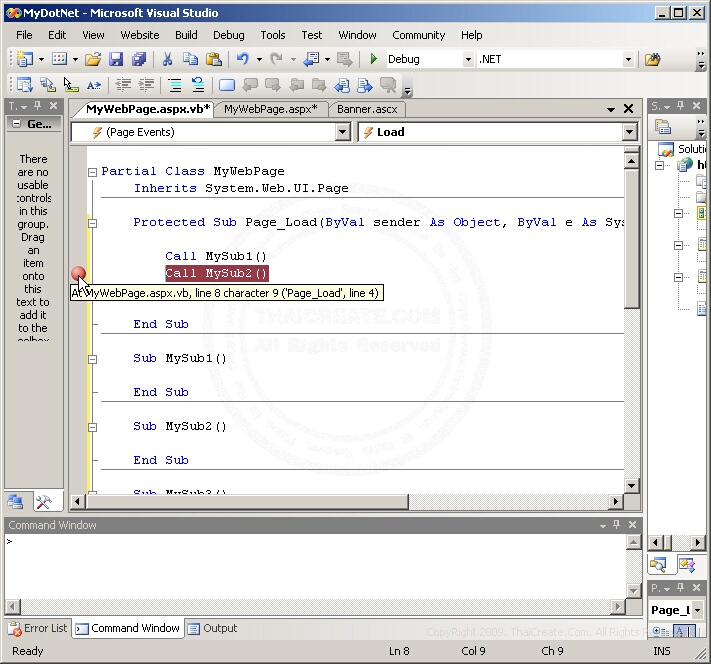Open the (Page Events) class dropdown
Viewport: 711px width, 664px height.
[x=343, y=132]
